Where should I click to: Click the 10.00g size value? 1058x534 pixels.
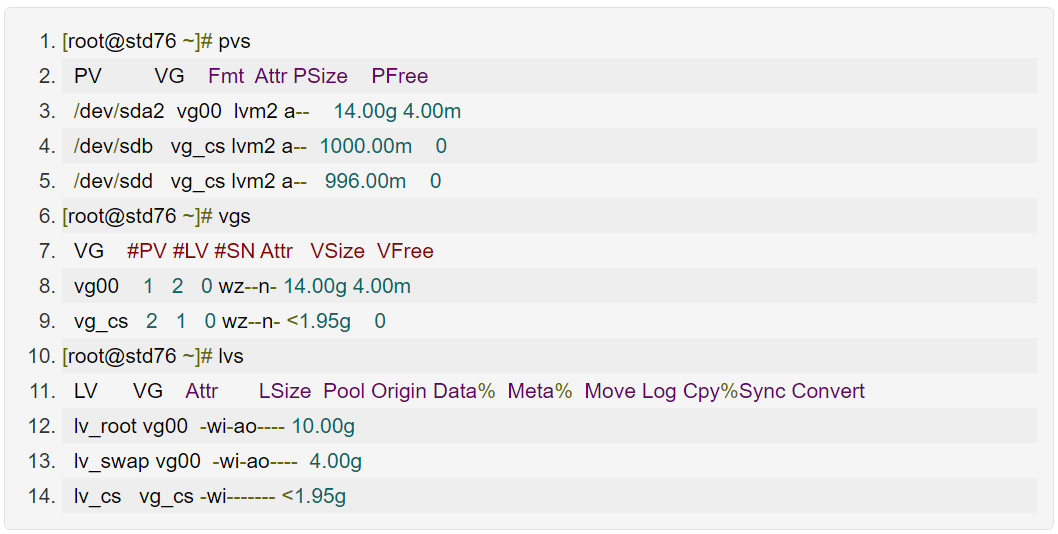click(323, 426)
